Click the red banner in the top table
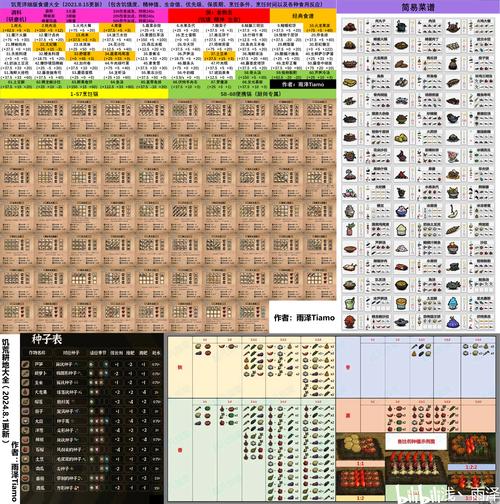Viewport: 500px width, 504px height. pos(219,16)
